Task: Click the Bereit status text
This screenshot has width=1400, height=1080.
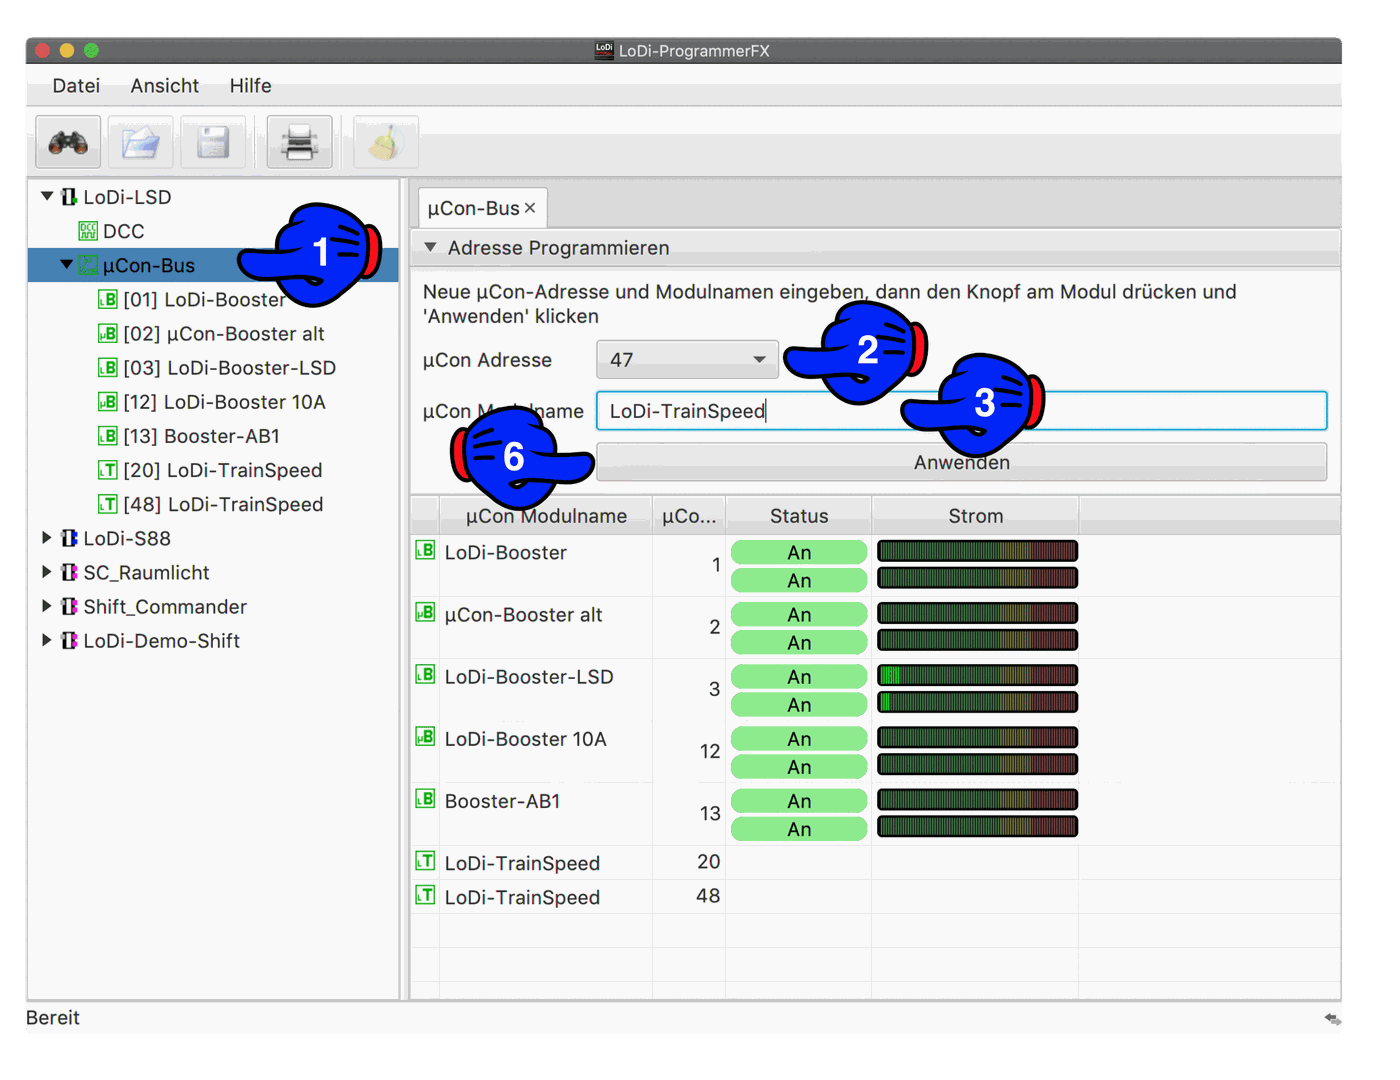Action: point(53,1018)
